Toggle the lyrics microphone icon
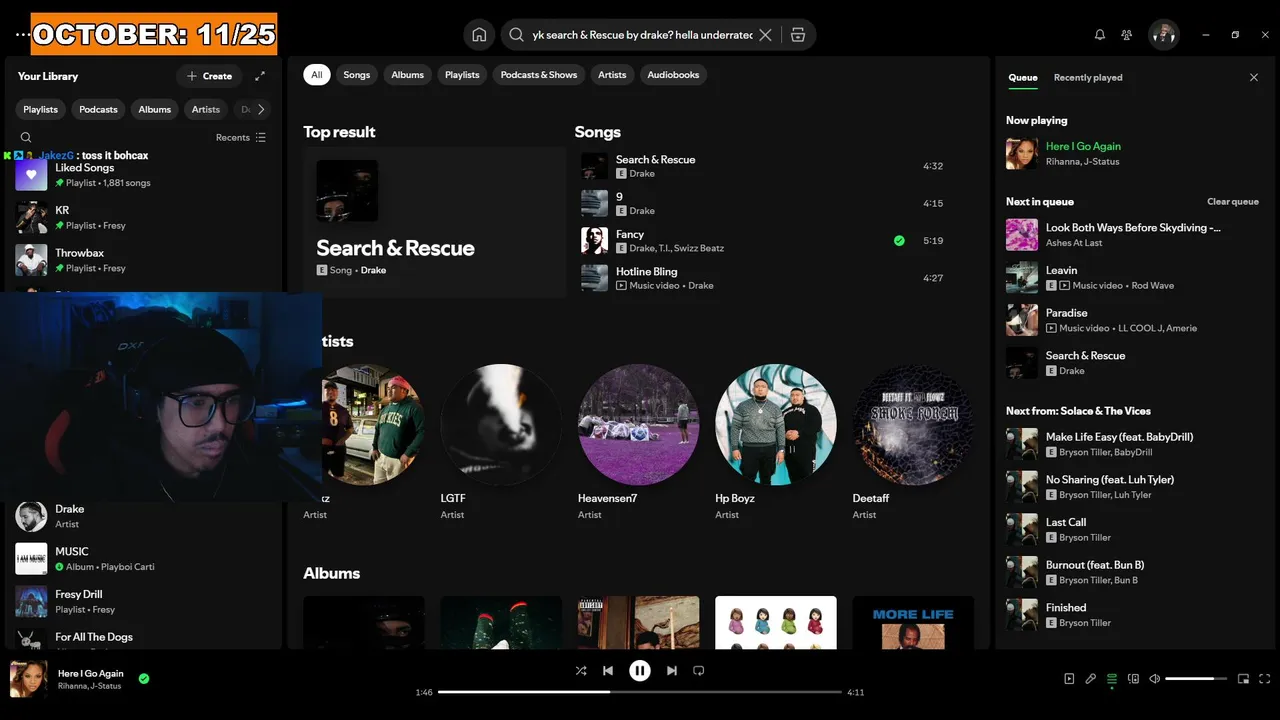Viewport: 1280px width, 720px height. click(x=1091, y=679)
